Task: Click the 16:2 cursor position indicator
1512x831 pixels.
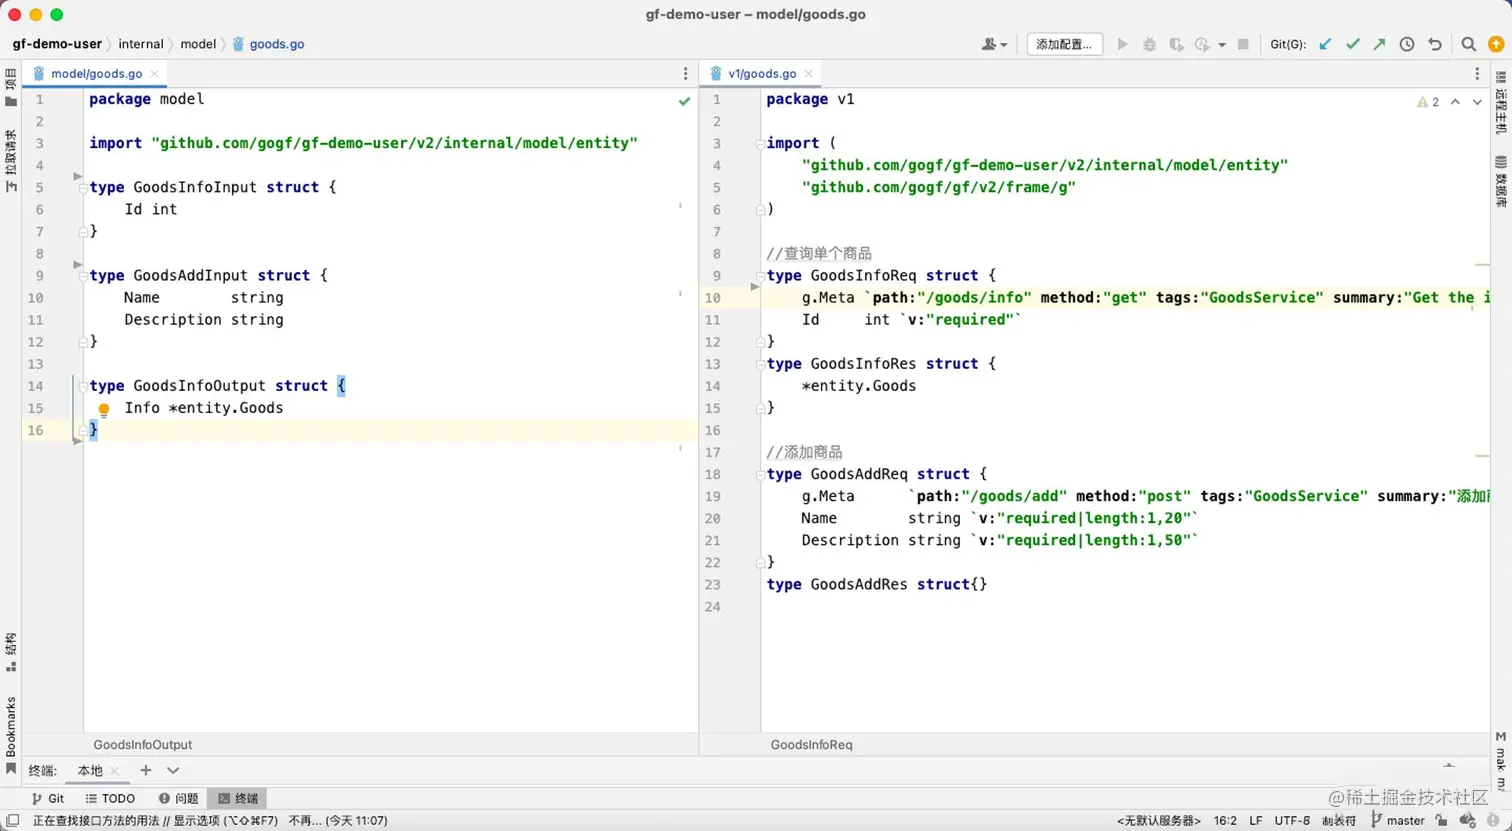Action: (x=1225, y=820)
